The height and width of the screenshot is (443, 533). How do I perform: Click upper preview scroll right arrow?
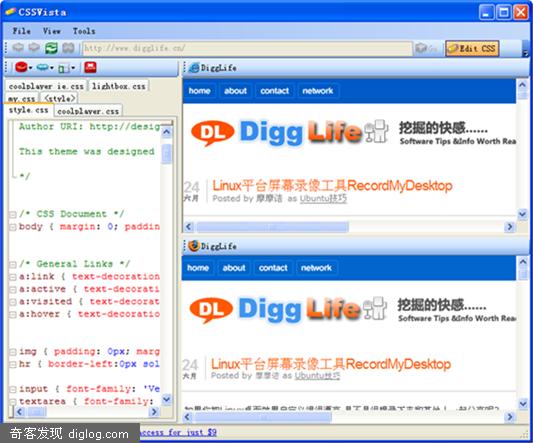[510, 227]
